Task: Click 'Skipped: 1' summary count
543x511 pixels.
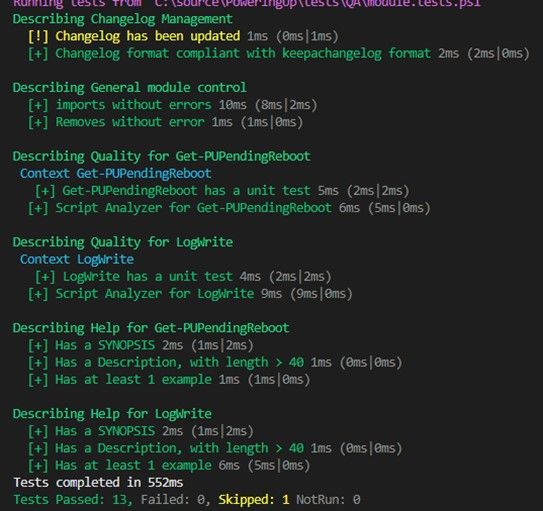Action: point(254,500)
